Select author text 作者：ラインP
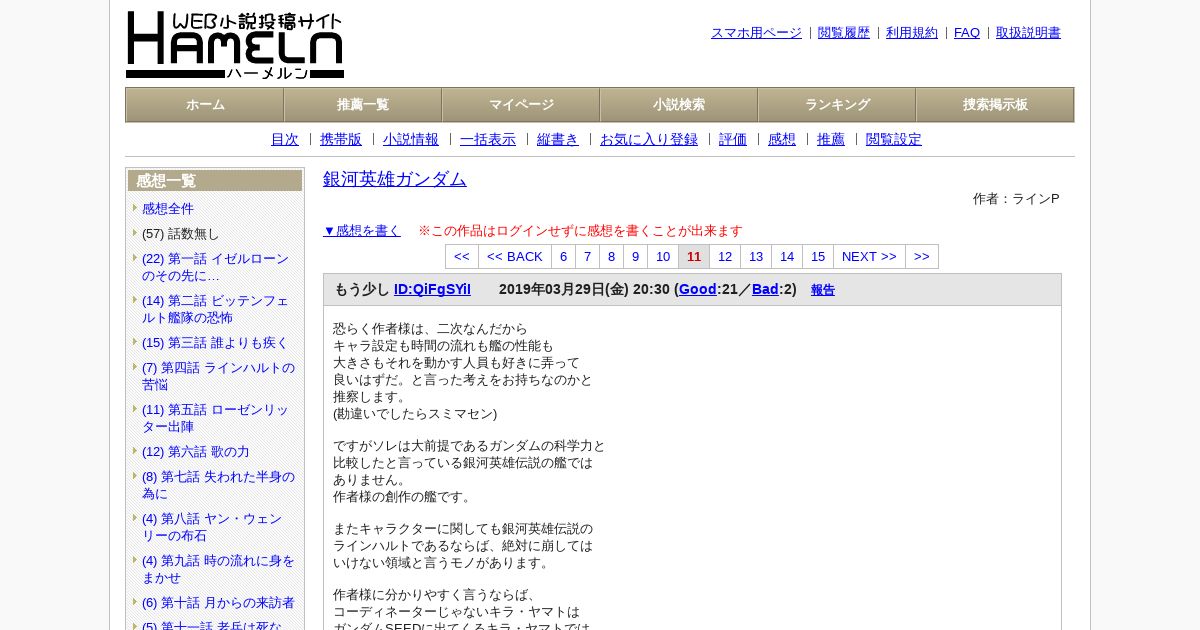 1016,199
